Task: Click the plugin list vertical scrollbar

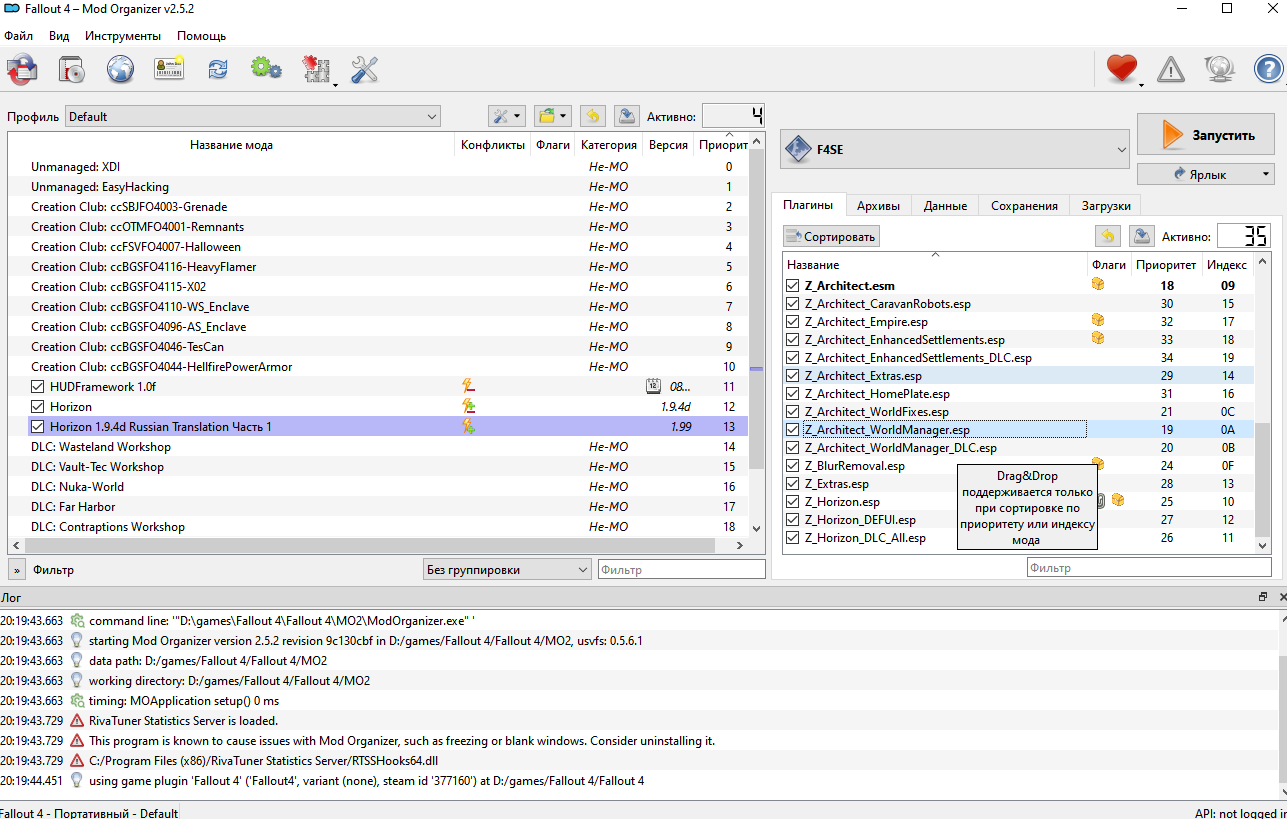Action: (1262, 478)
